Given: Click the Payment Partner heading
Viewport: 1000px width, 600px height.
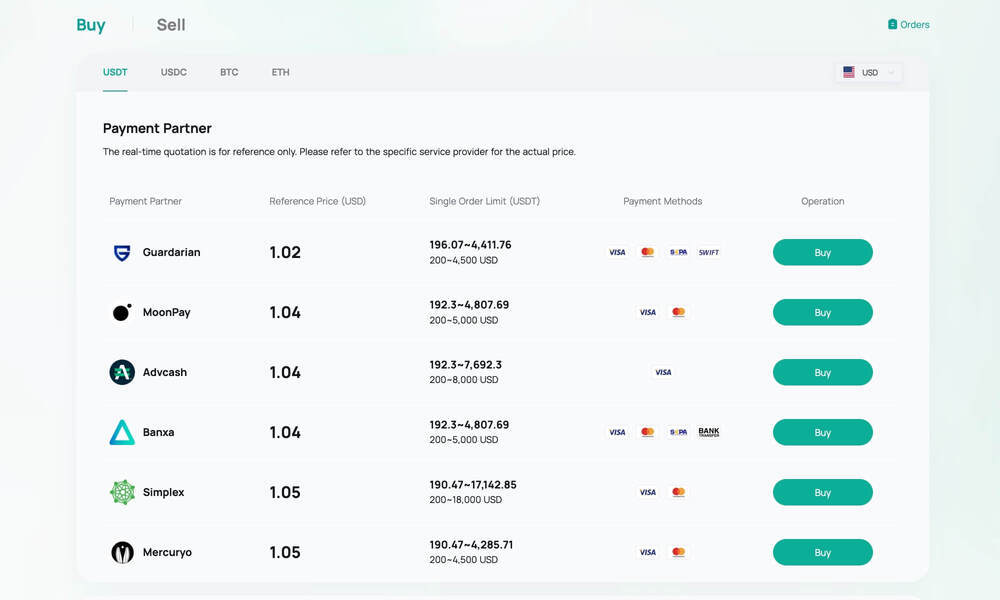Looking at the screenshot, I should click(x=157, y=128).
